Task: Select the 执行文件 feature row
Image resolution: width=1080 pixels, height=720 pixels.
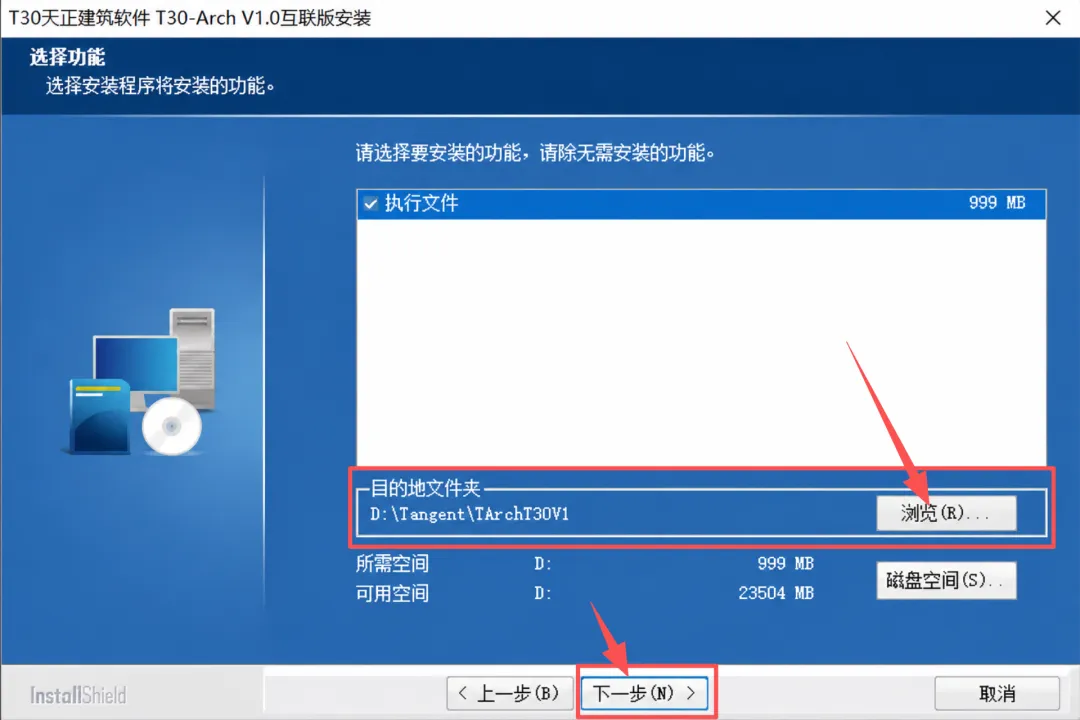Action: click(701, 204)
